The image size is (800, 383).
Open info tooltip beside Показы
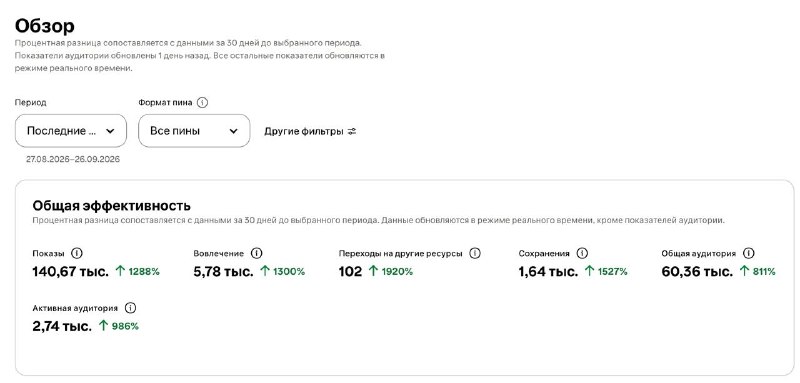tap(77, 253)
